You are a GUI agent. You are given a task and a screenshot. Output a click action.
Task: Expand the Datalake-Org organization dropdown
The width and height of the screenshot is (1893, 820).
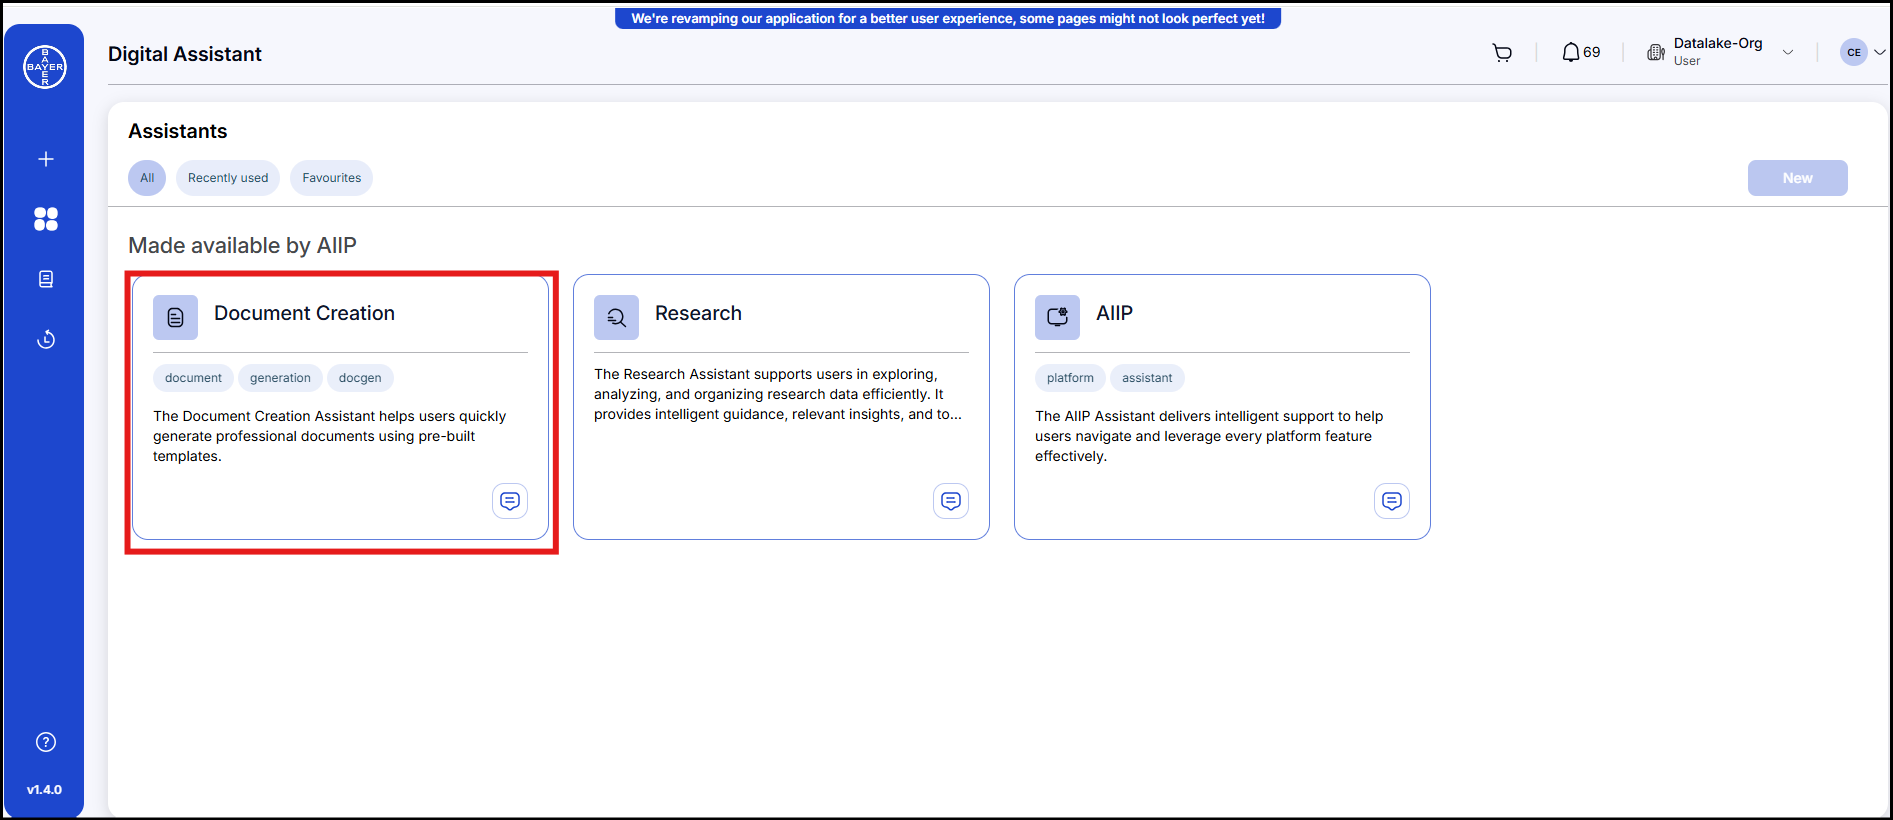pyautogui.click(x=1788, y=53)
